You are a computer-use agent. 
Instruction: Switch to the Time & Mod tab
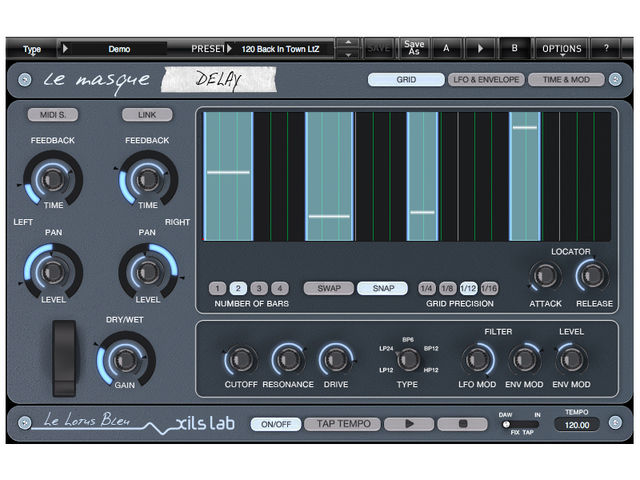pyautogui.click(x=566, y=80)
